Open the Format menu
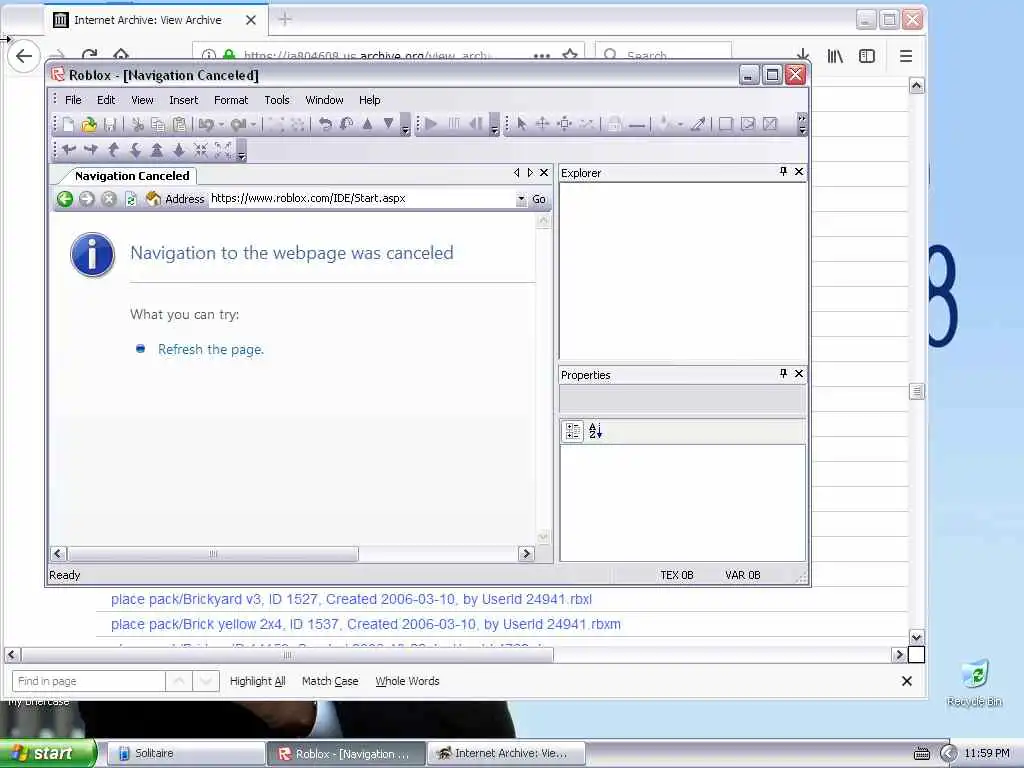 231,100
